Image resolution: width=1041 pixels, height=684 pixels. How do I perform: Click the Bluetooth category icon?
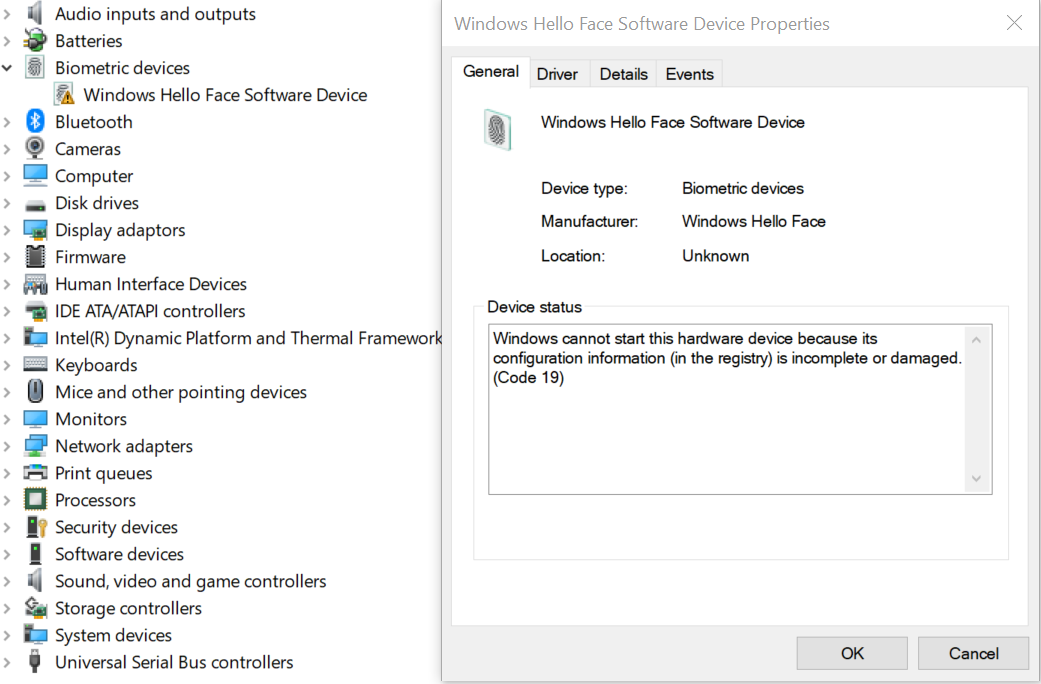[x=35, y=122]
